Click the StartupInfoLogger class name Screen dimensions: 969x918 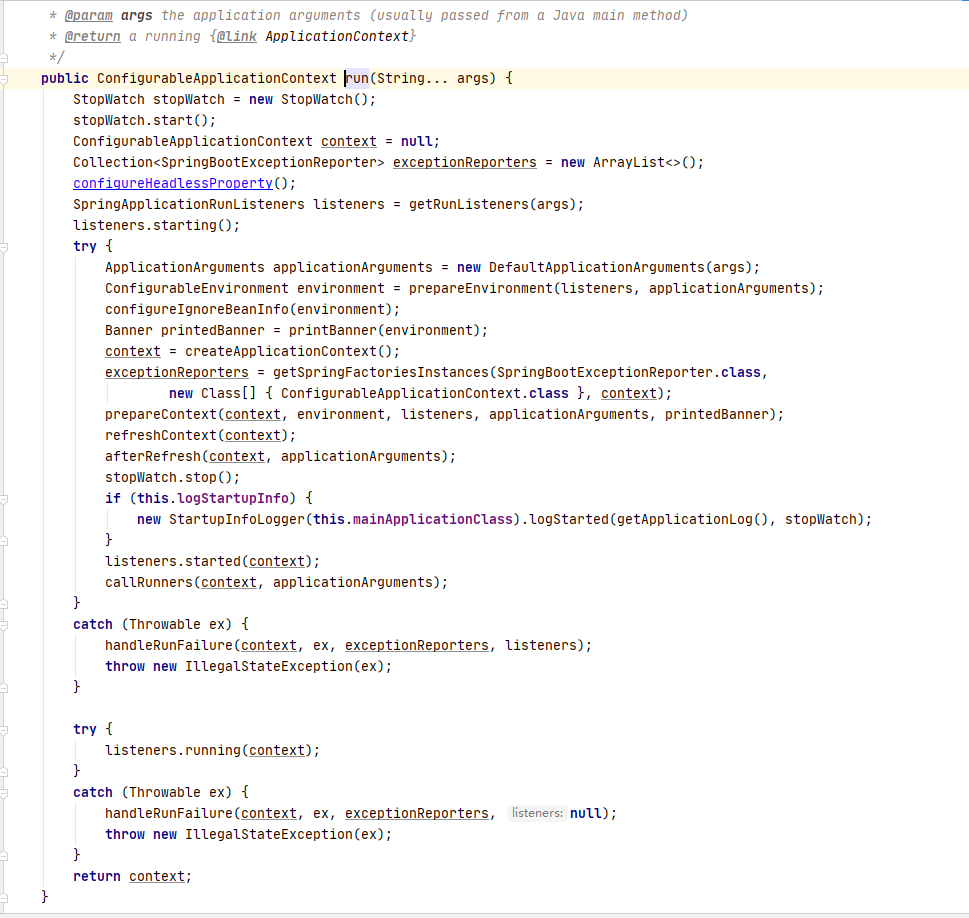pyautogui.click(x=236, y=519)
